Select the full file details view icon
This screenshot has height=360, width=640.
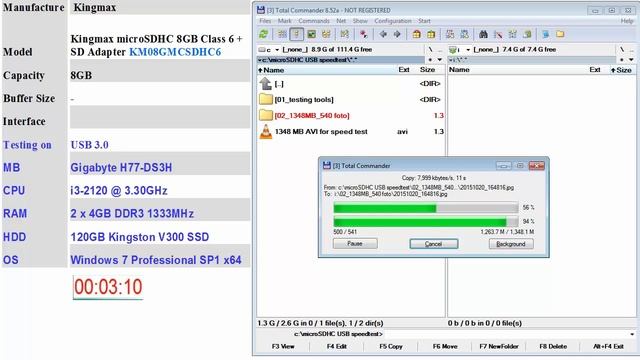(297, 34)
